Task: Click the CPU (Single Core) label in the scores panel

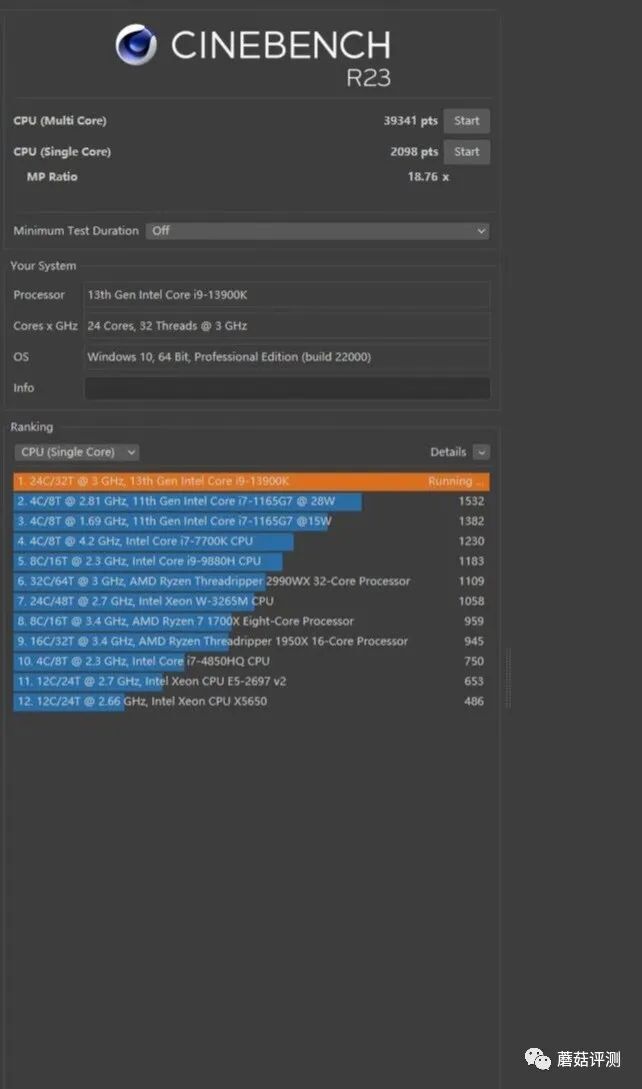Action: pyautogui.click(x=62, y=152)
